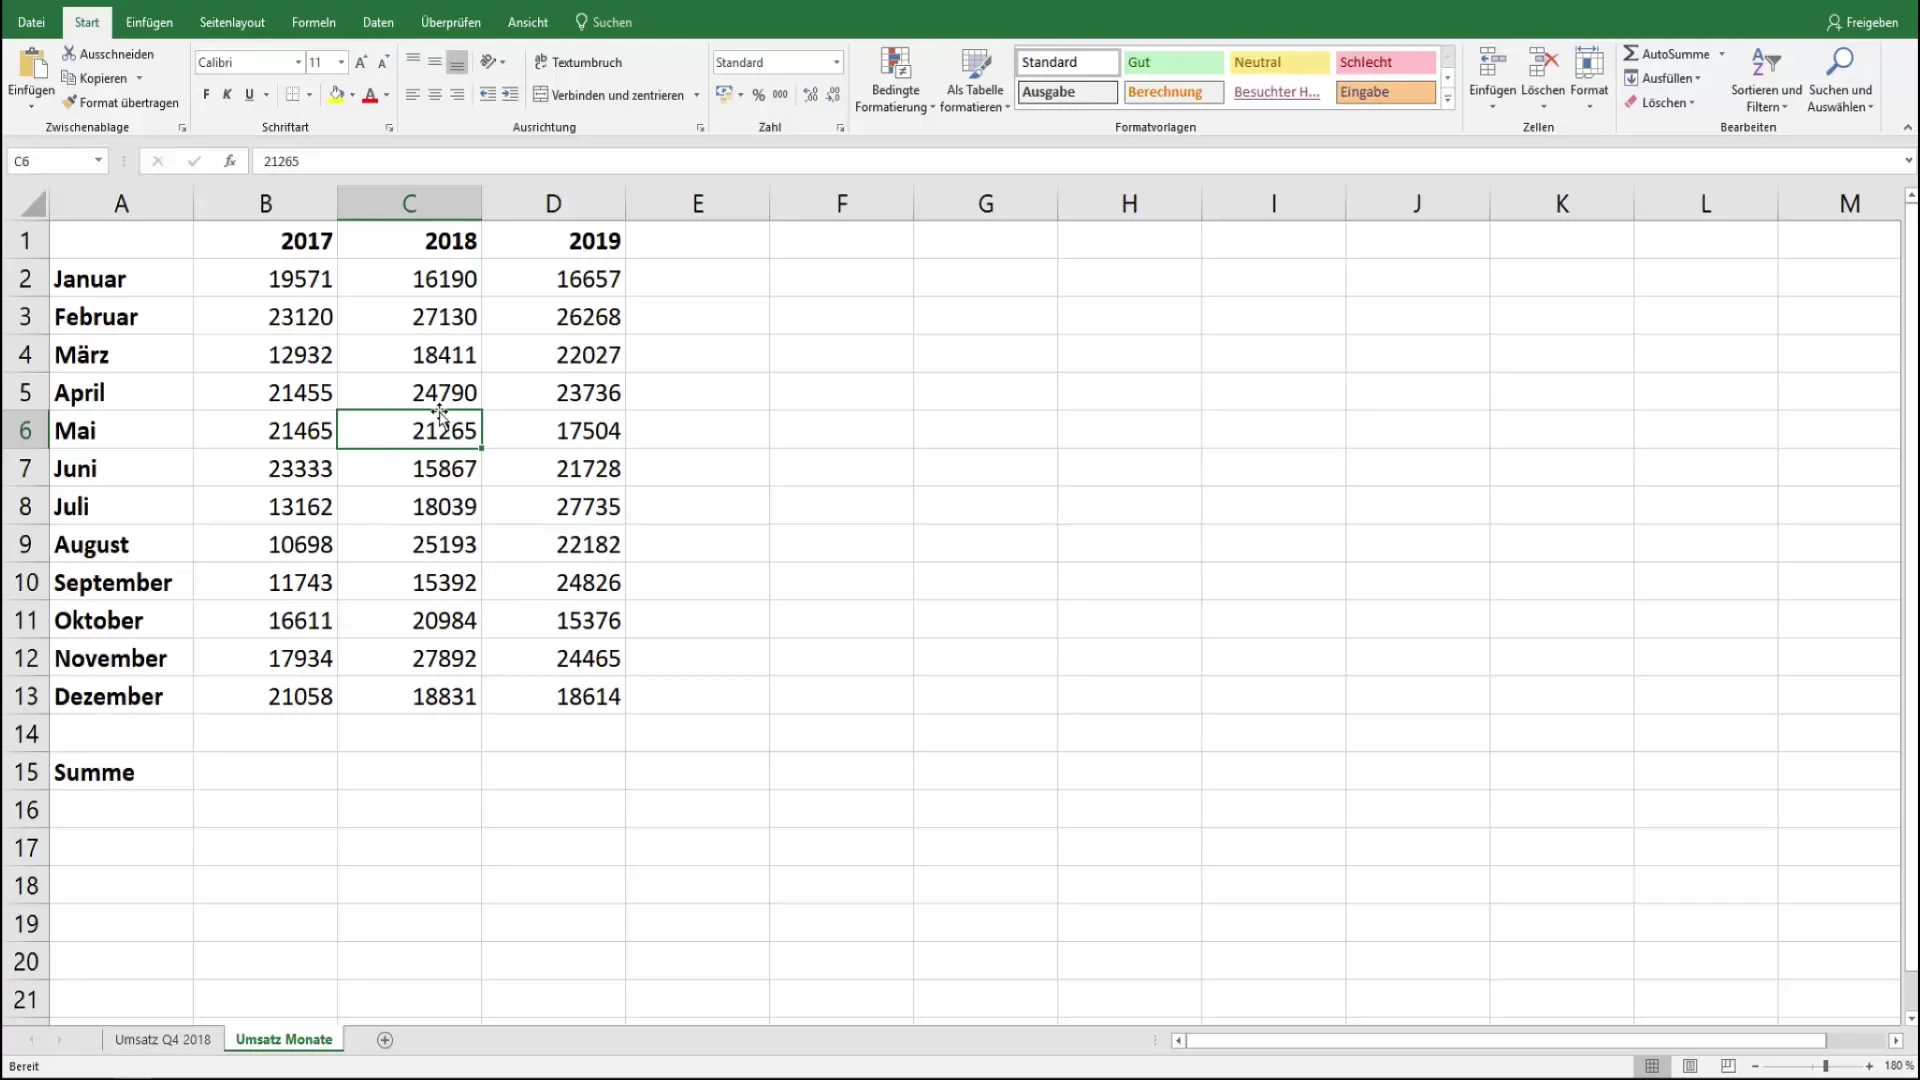
Task: Open Löschen eraser menu in Bearbeiten
Action: click(1659, 102)
